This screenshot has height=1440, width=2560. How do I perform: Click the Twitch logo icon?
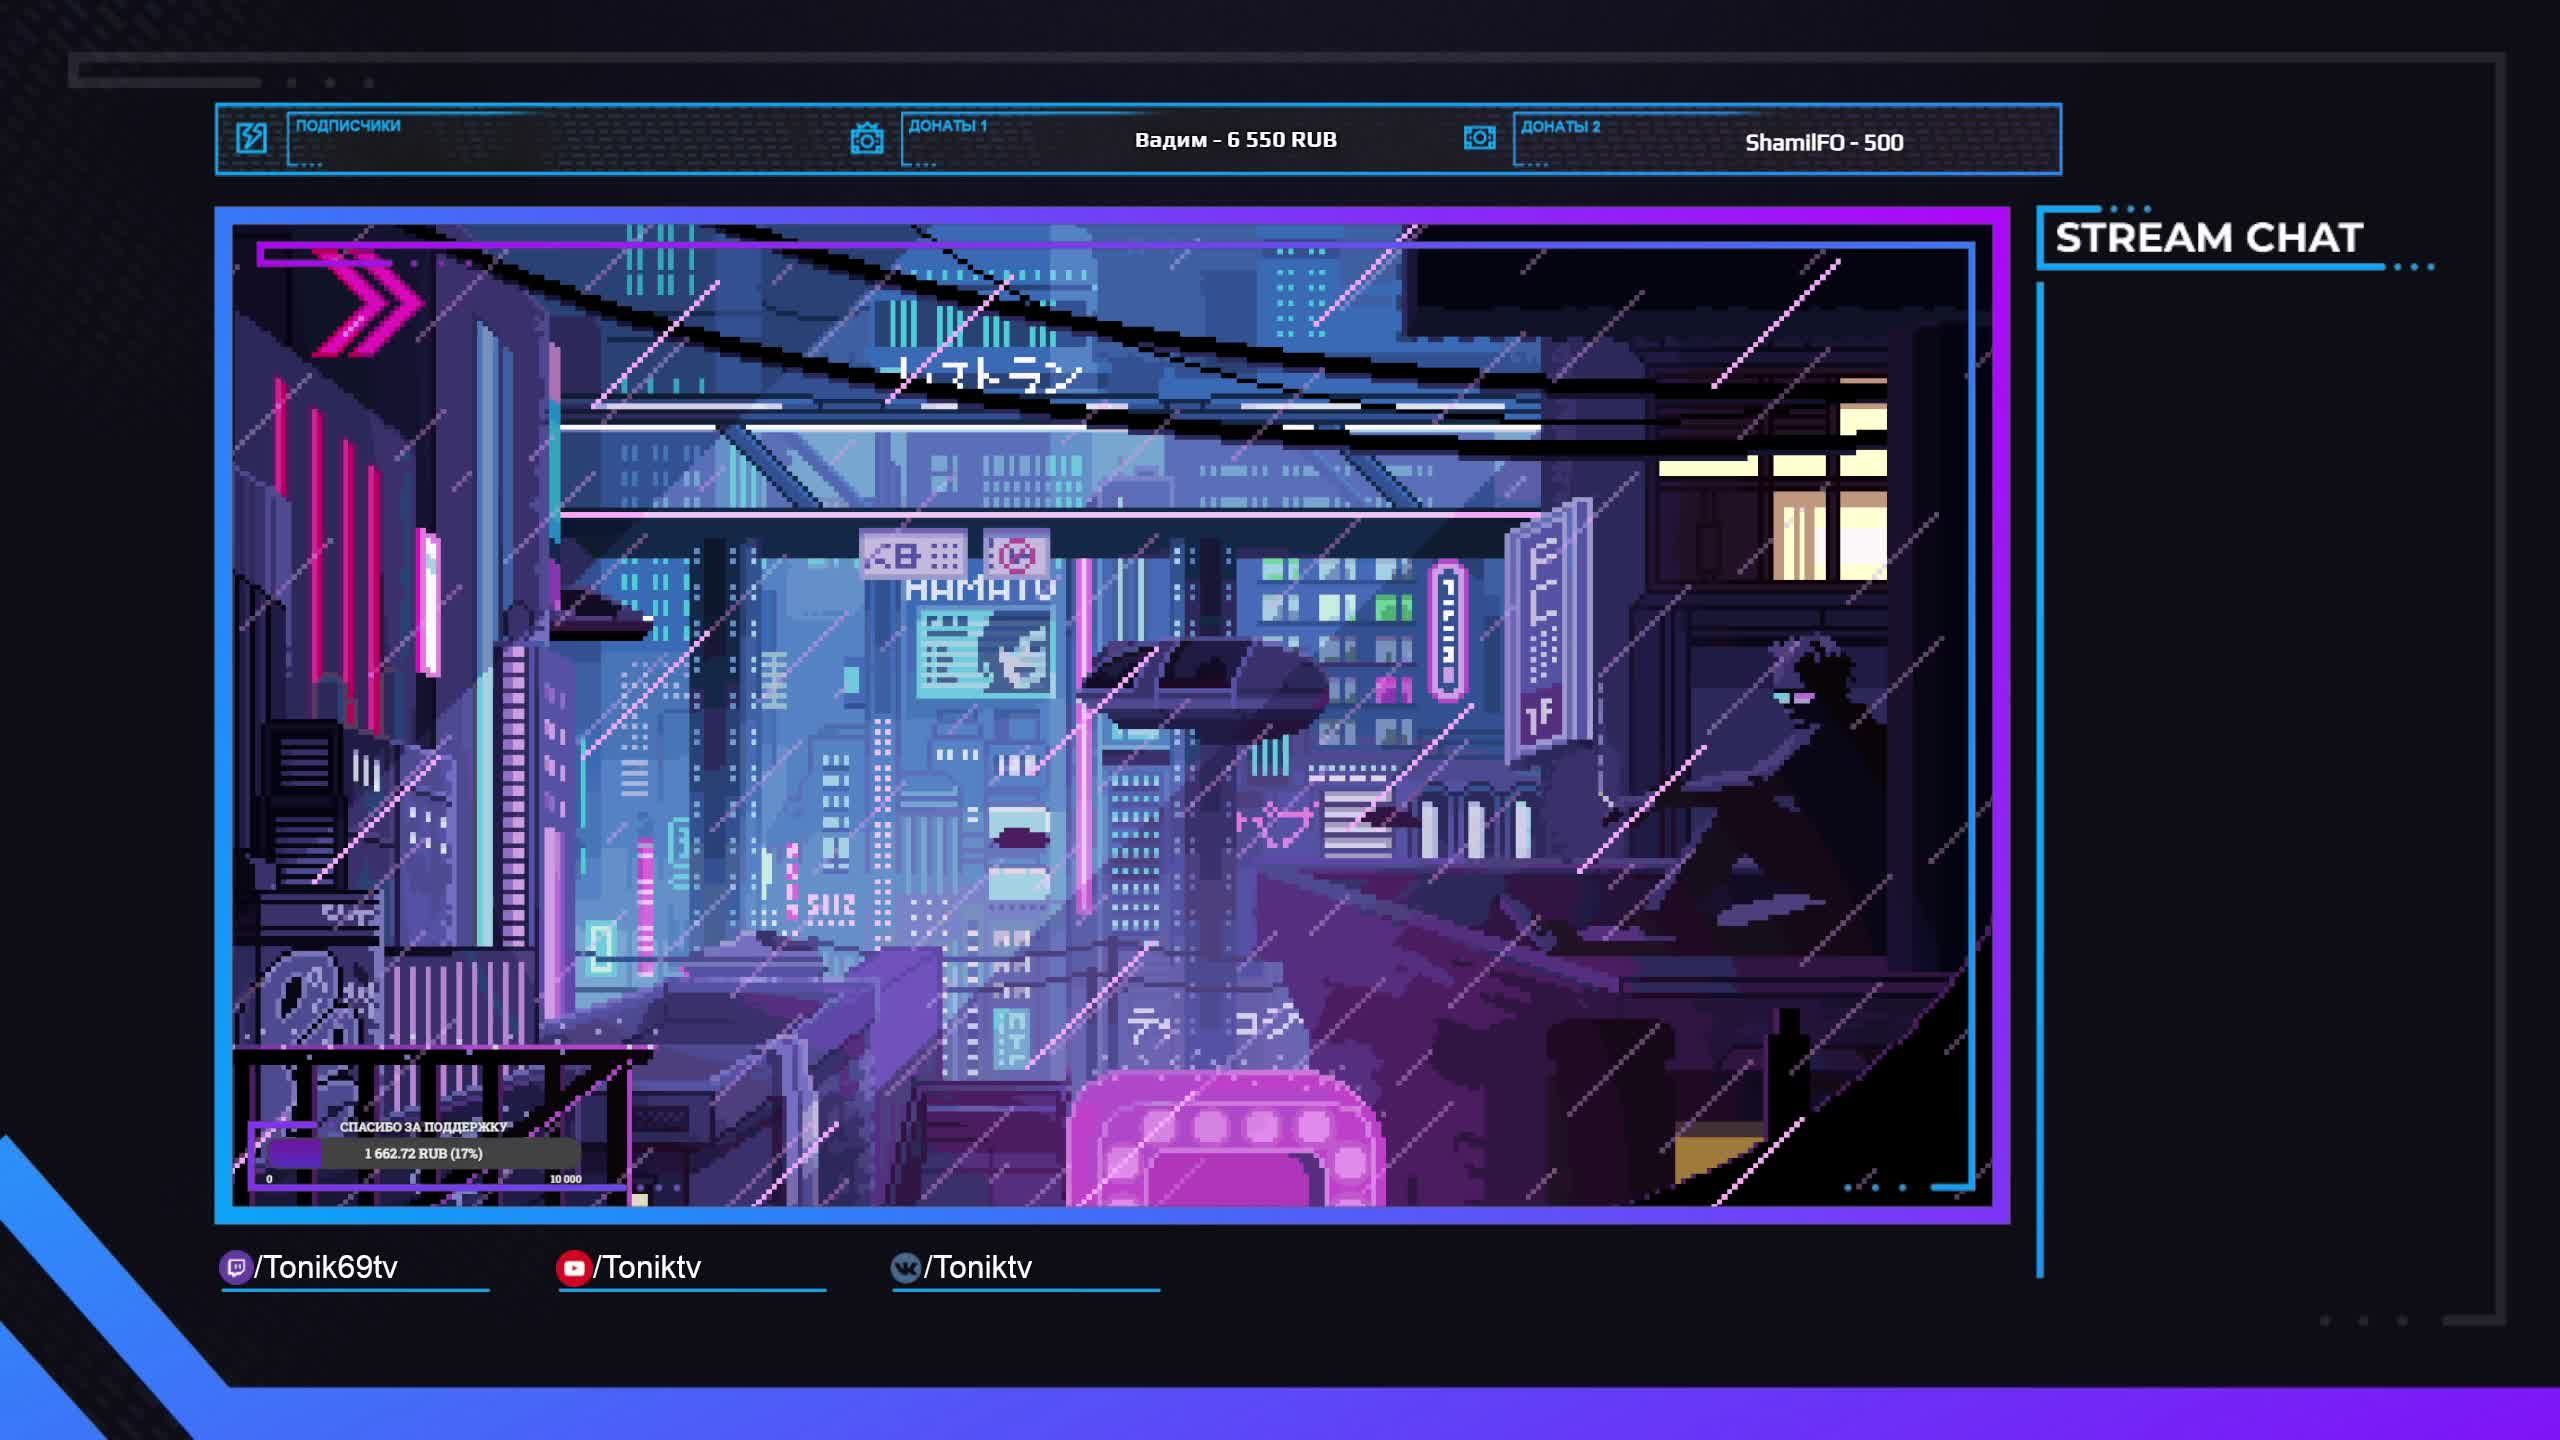point(235,1268)
